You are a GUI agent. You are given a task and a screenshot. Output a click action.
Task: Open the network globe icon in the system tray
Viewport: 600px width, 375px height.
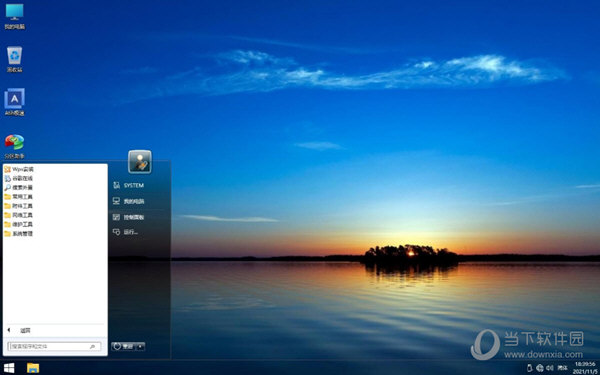(540, 368)
